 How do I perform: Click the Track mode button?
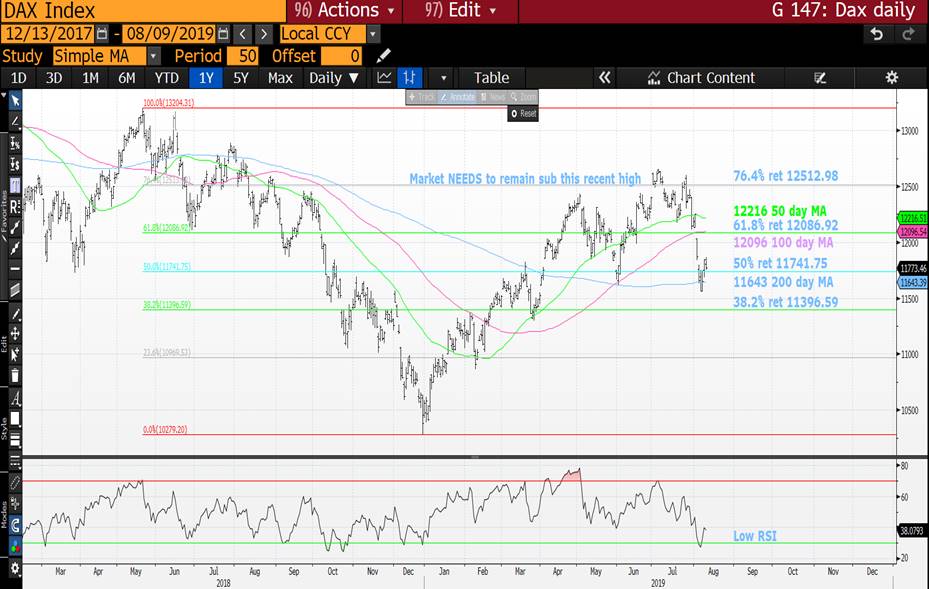[x=422, y=97]
